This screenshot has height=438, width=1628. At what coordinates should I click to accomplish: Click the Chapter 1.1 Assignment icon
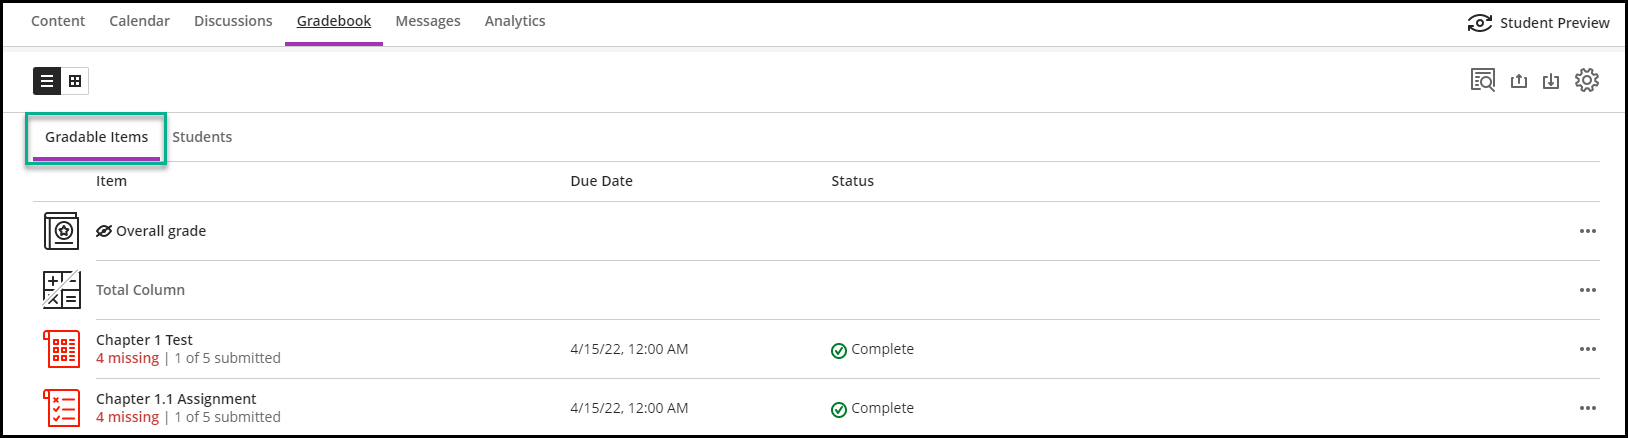(x=61, y=408)
